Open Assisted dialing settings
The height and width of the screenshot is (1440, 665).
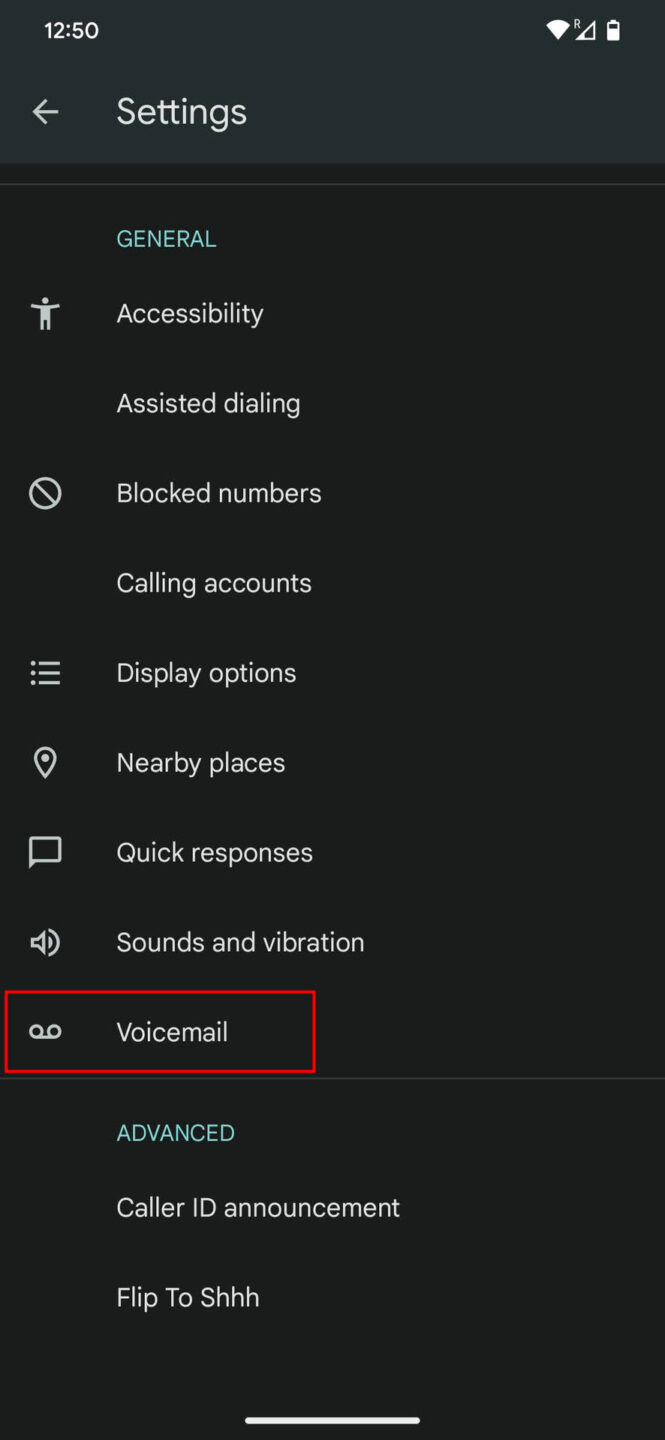tap(208, 403)
